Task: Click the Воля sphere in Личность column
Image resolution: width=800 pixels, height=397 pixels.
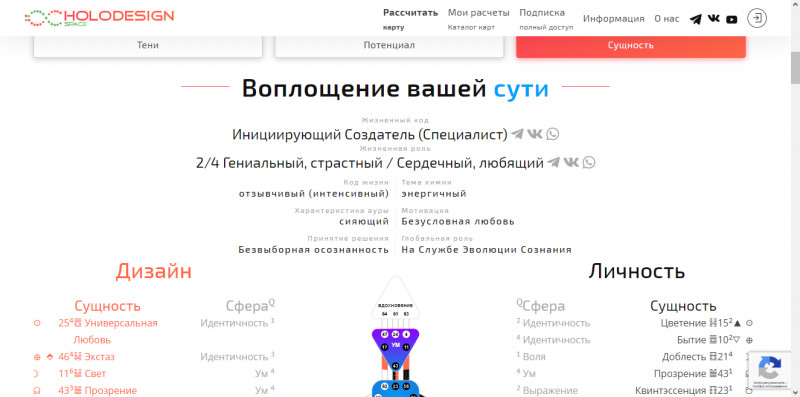Action: (531, 357)
